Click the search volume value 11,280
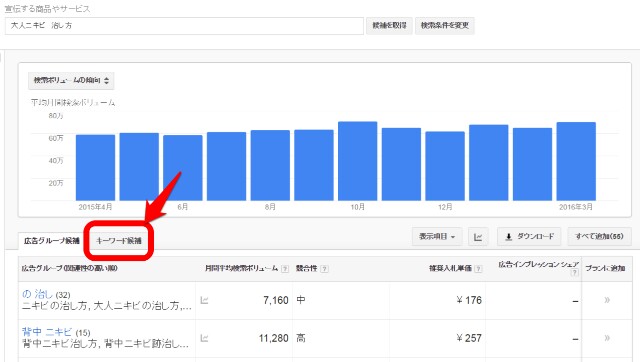The height and width of the screenshot is (362, 640). [273, 338]
